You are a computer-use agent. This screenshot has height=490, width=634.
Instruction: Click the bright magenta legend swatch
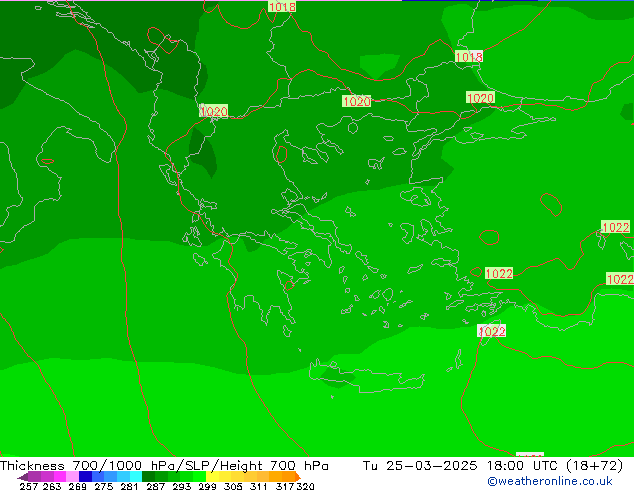coord(60,476)
